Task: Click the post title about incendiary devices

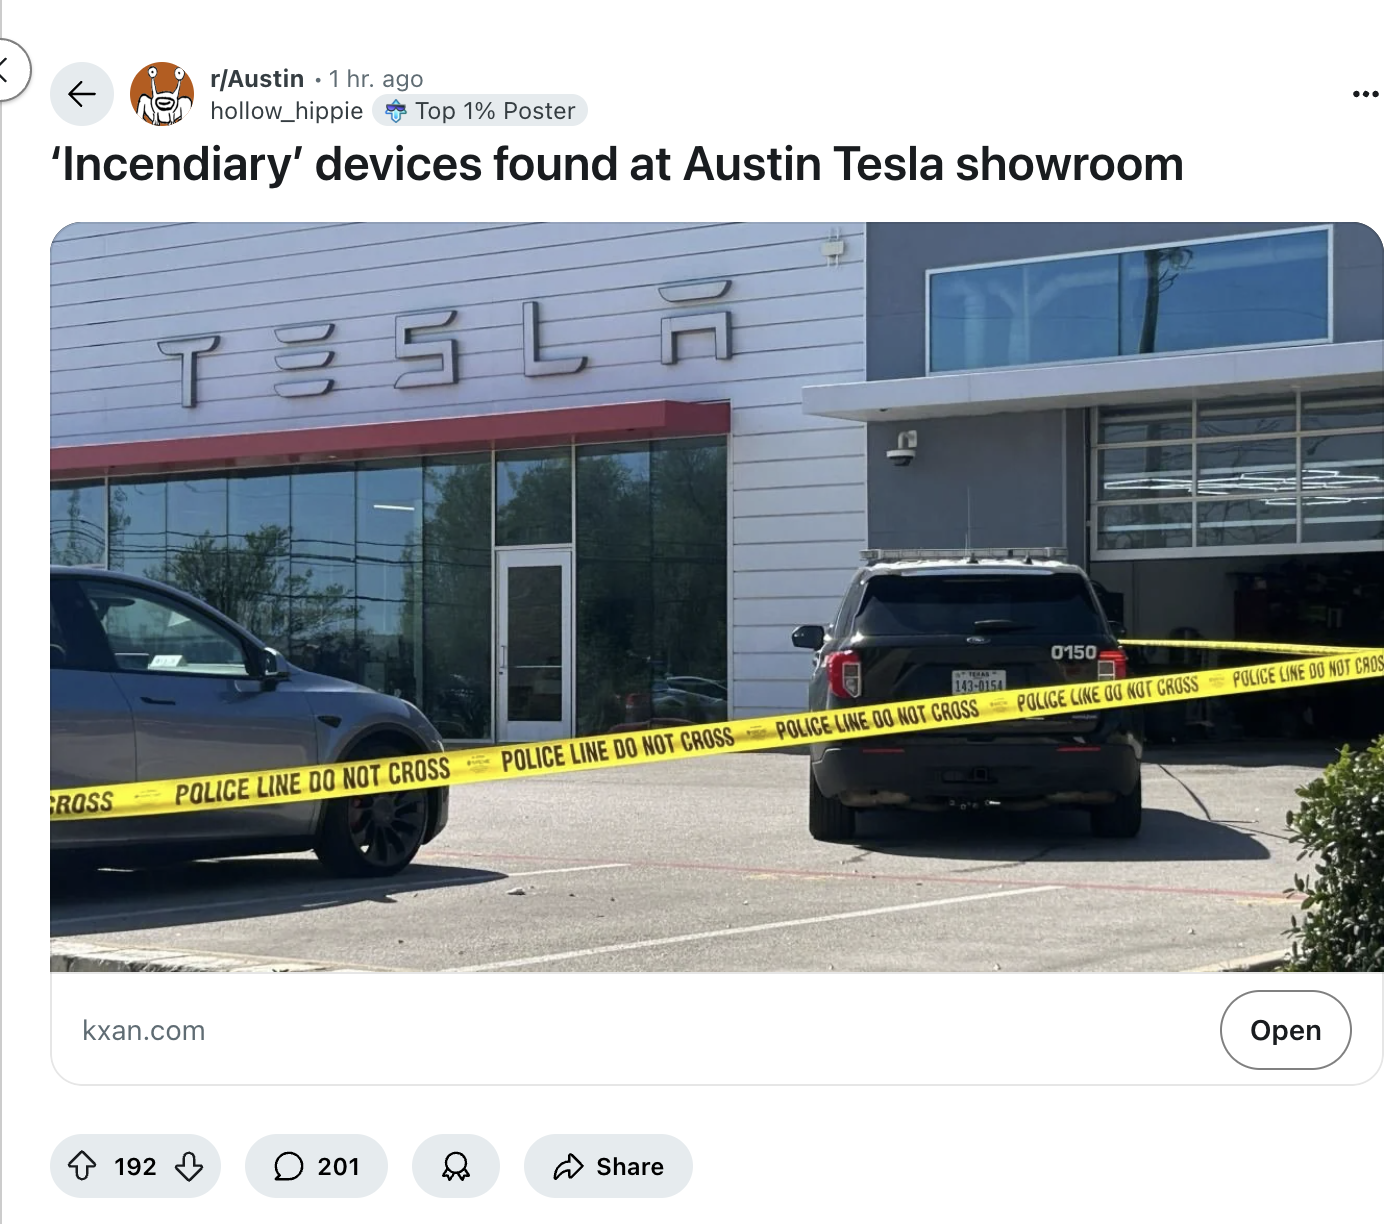Action: (617, 165)
